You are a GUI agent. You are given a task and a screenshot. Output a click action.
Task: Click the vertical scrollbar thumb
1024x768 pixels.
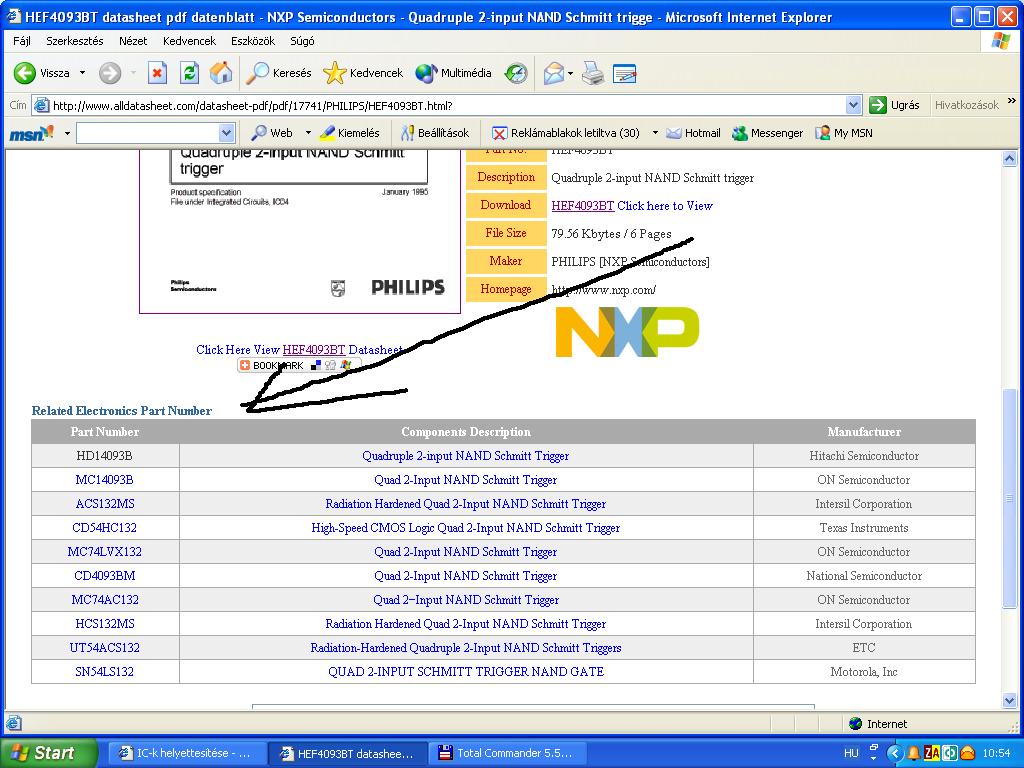click(1009, 498)
